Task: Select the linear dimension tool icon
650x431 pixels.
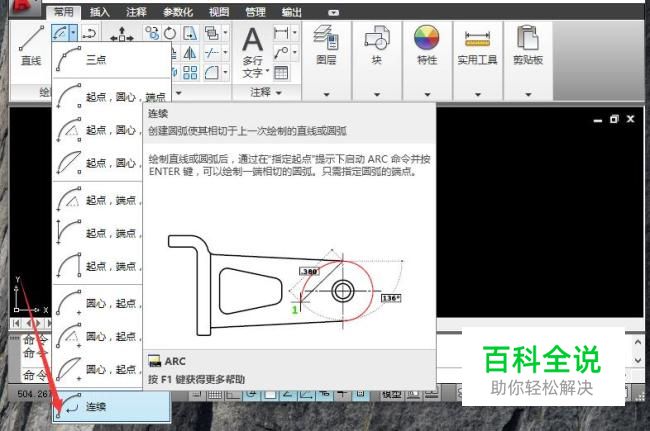Action: pos(281,33)
